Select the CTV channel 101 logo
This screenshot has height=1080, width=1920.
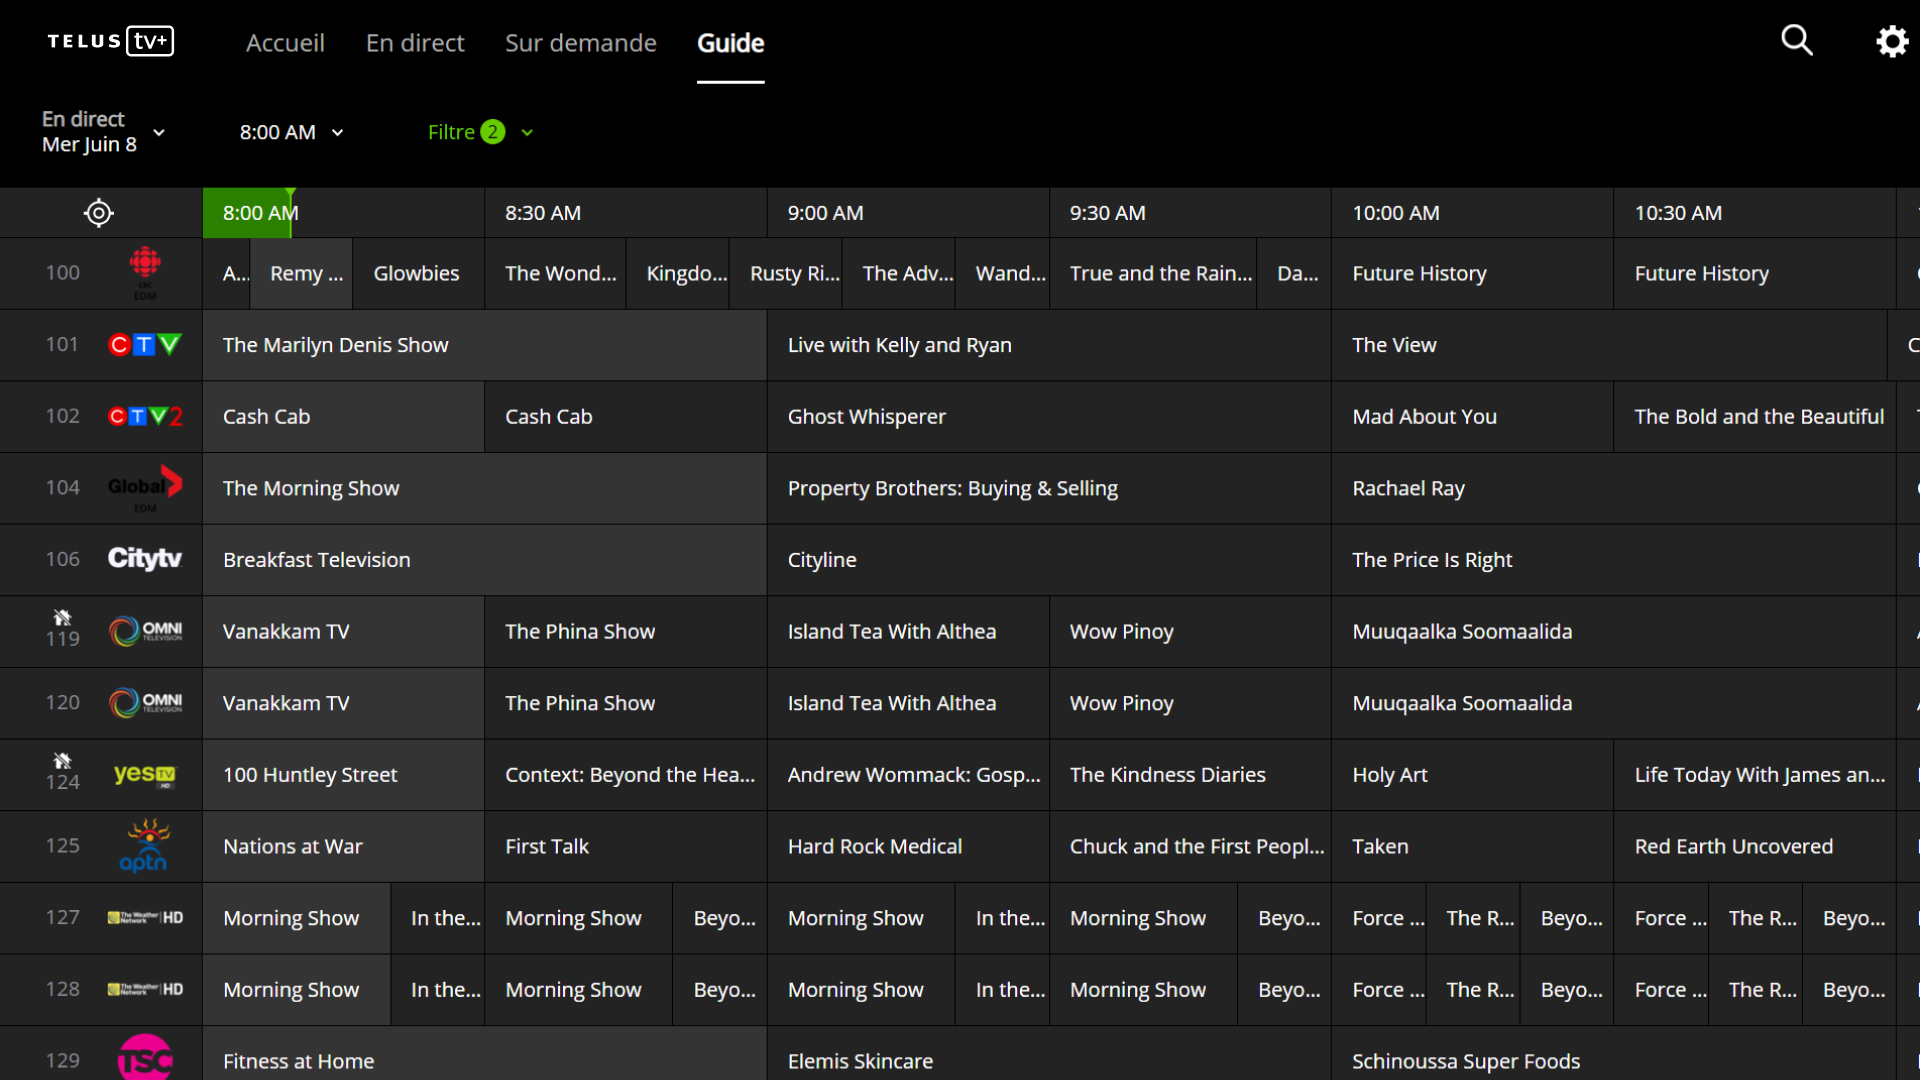tap(145, 345)
